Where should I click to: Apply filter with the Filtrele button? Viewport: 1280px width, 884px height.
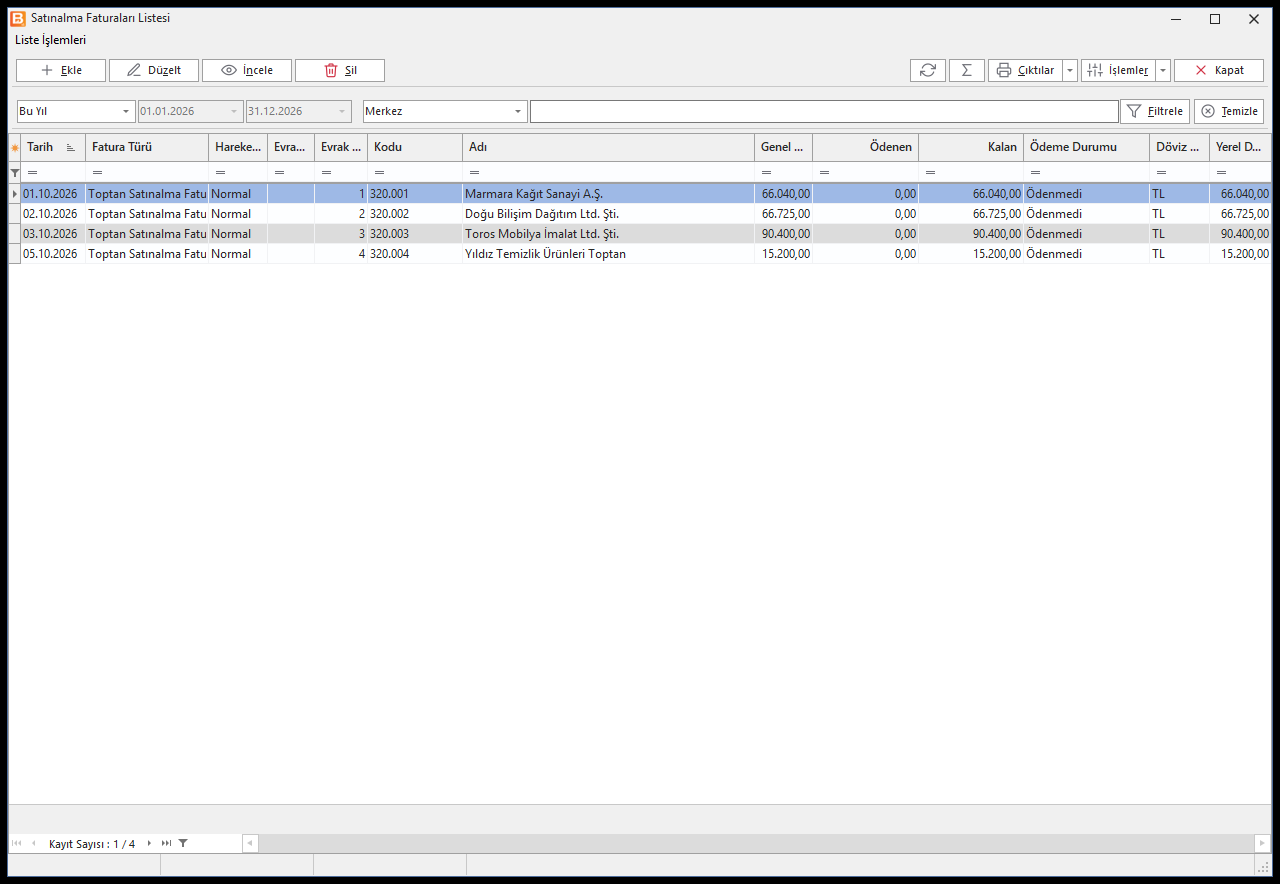(1155, 111)
